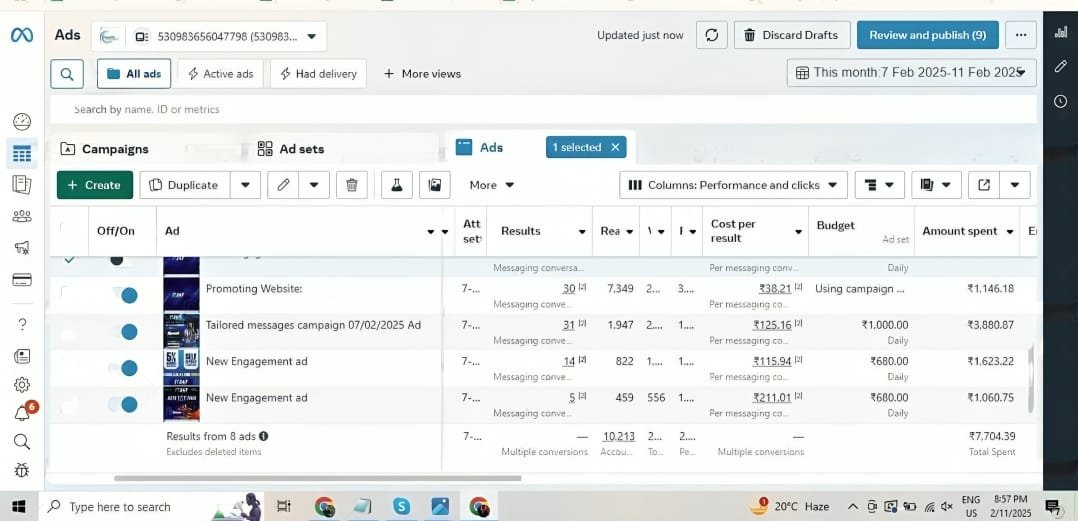This screenshot has width=1078, height=521.
Task: Click the export share icon in toolbar
Action: click(984, 185)
